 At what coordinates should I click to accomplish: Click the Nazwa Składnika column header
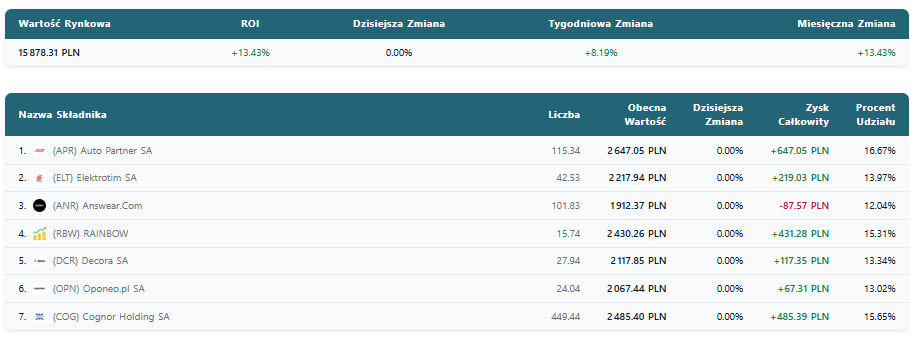(63, 114)
